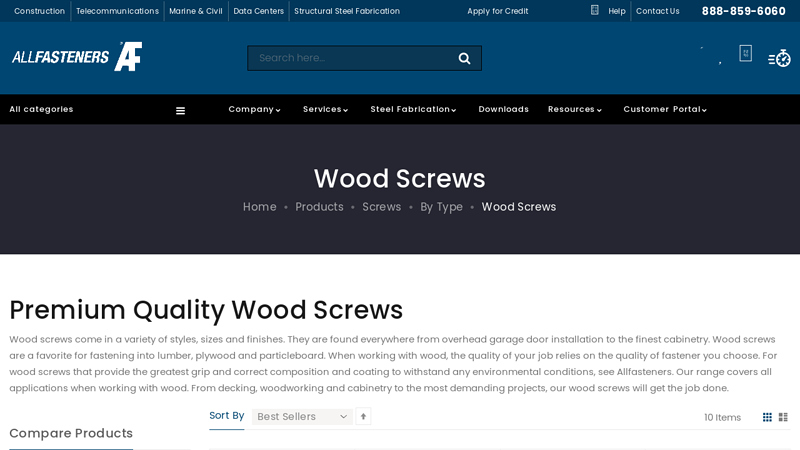800x450 pixels.
Task: Open All categories
Action: point(41,109)
